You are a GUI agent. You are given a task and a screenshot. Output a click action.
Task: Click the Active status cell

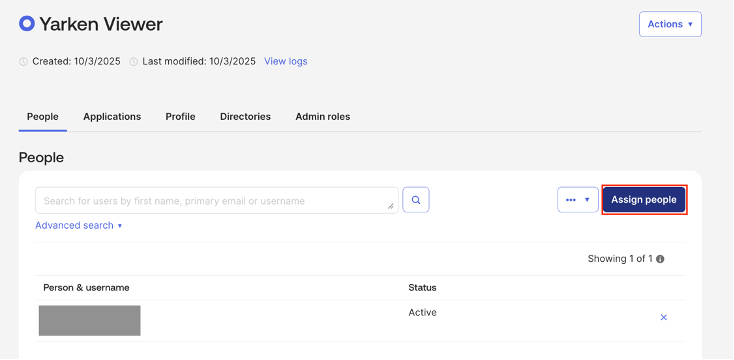[x=422, y=313]
